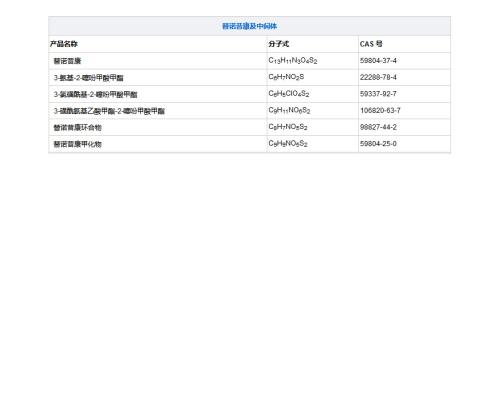Viewport: 500px width, 400px height.
Task: Select product name 3-磺酰氨基乙酸甲酯-2-噻吩甲酸甲酯
Action: 109,111
